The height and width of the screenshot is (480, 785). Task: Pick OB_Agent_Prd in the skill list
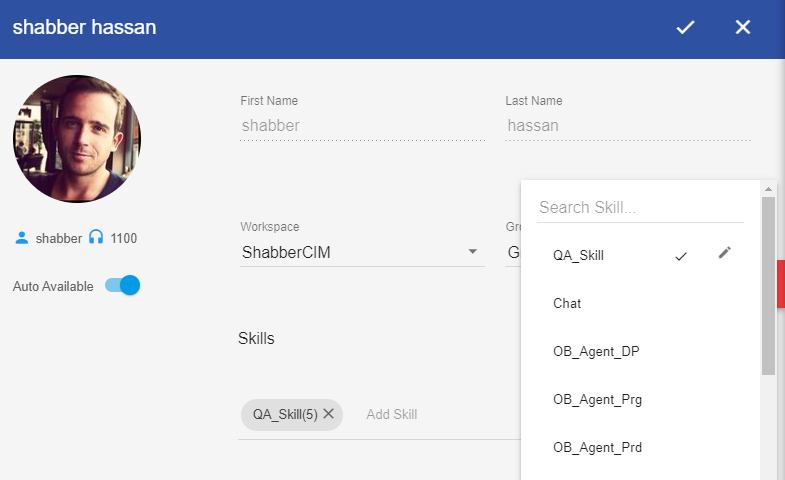pos(597,447)
